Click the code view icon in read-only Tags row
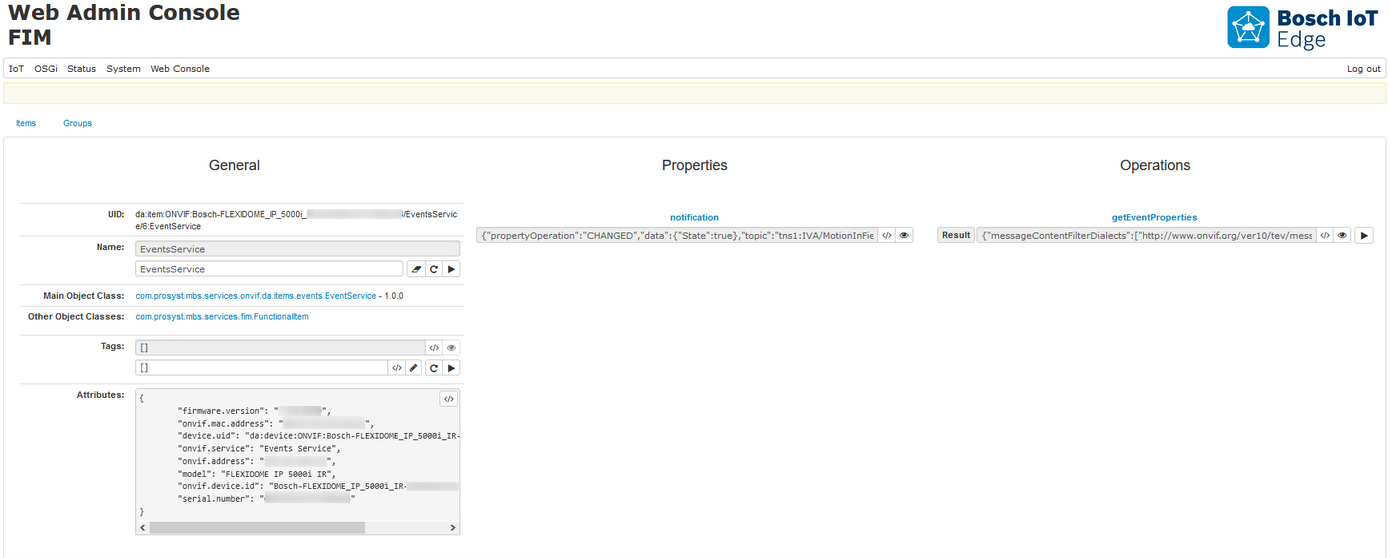1390x558 pixels. tap(434, 348)
